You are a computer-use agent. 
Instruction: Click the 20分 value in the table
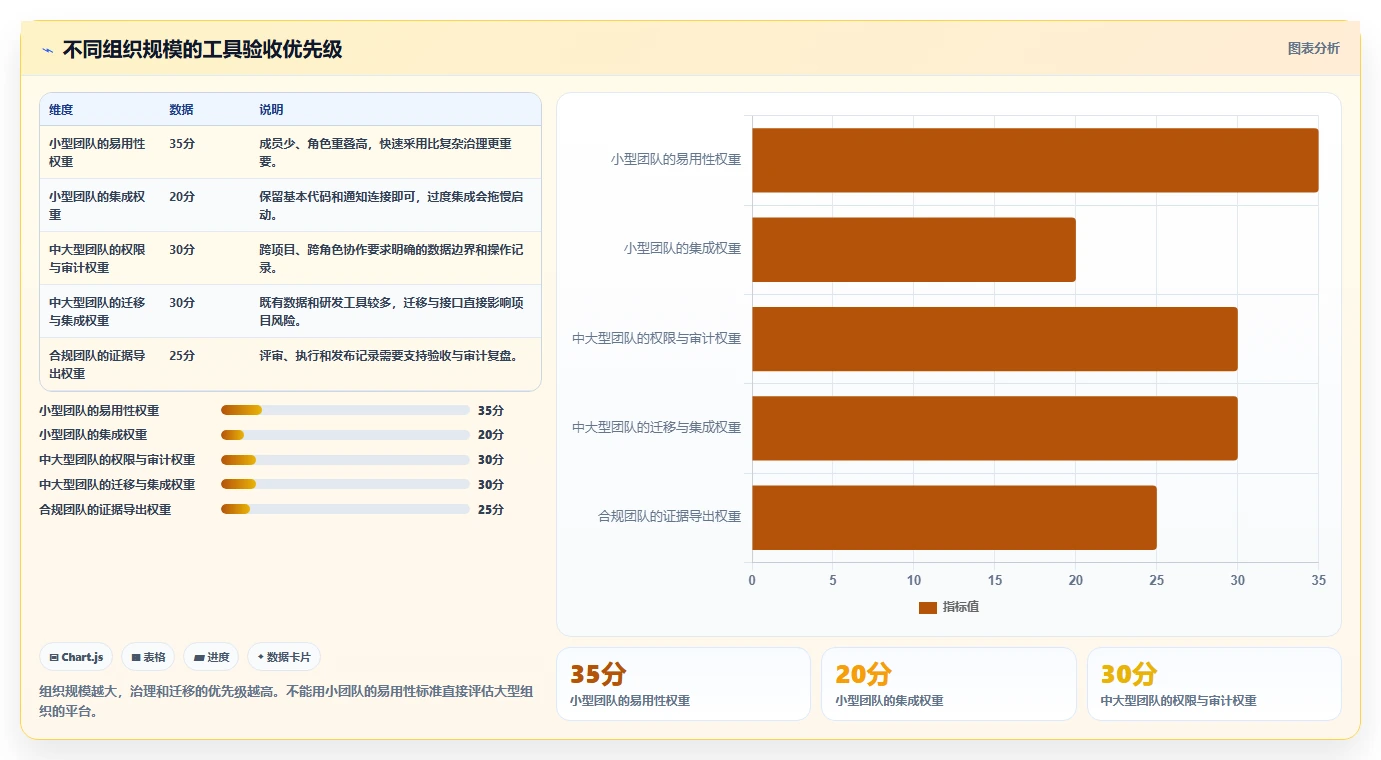pos(182,197)
